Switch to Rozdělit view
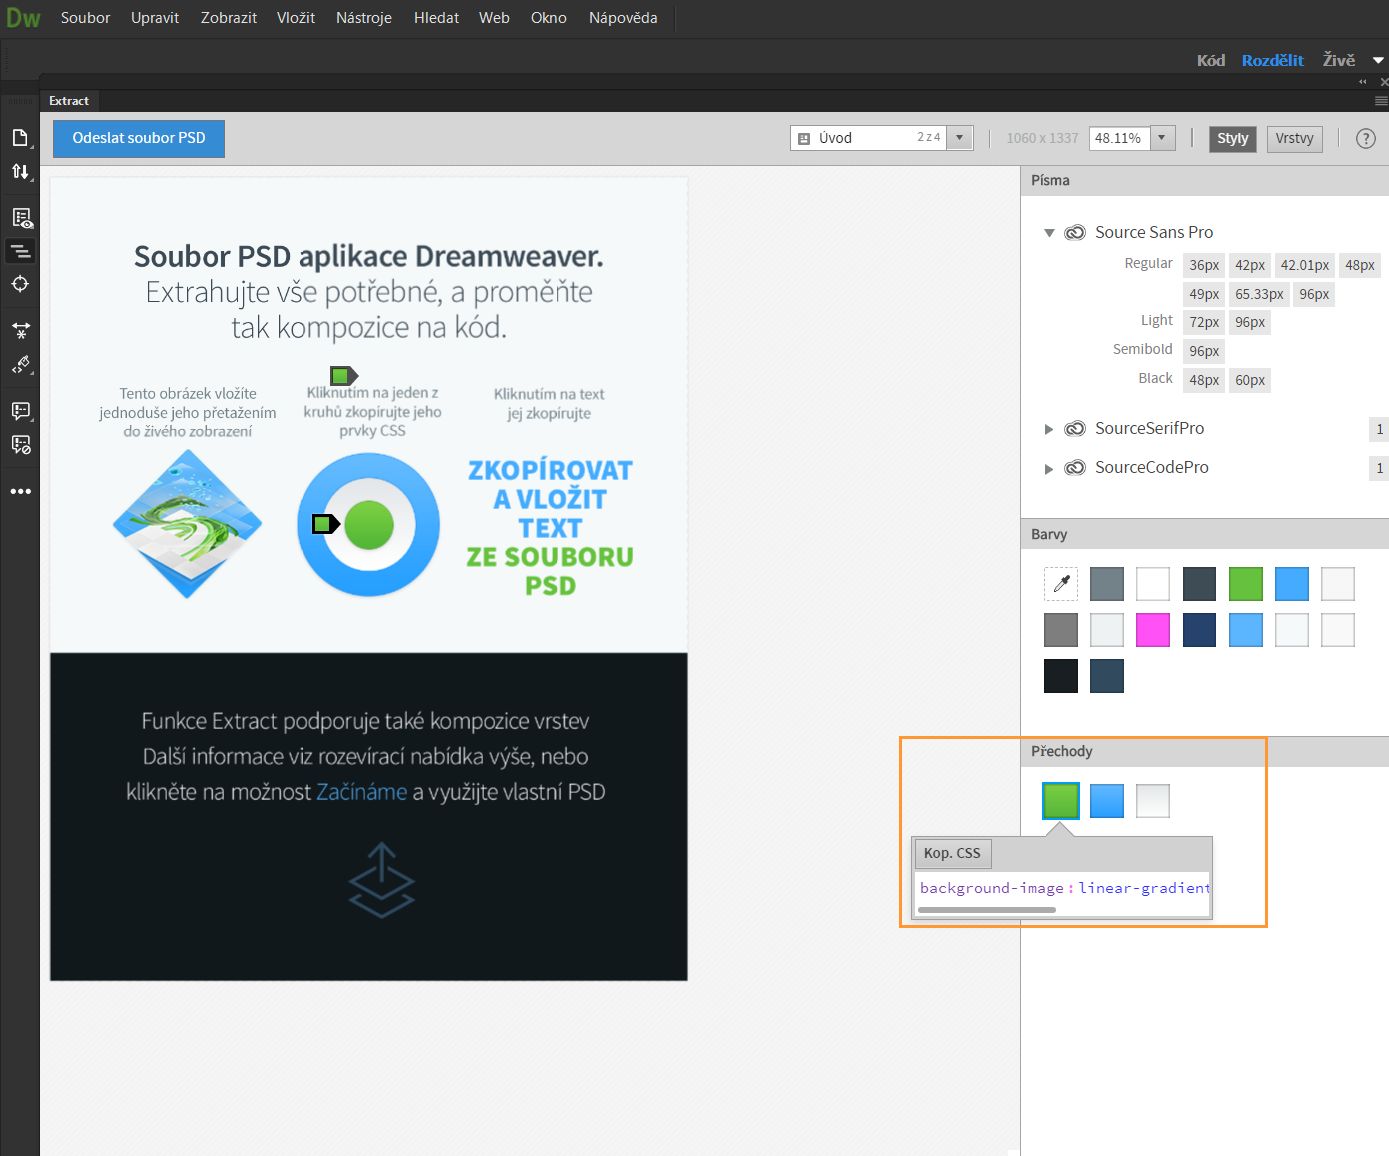 click(x=1273, y=60)
